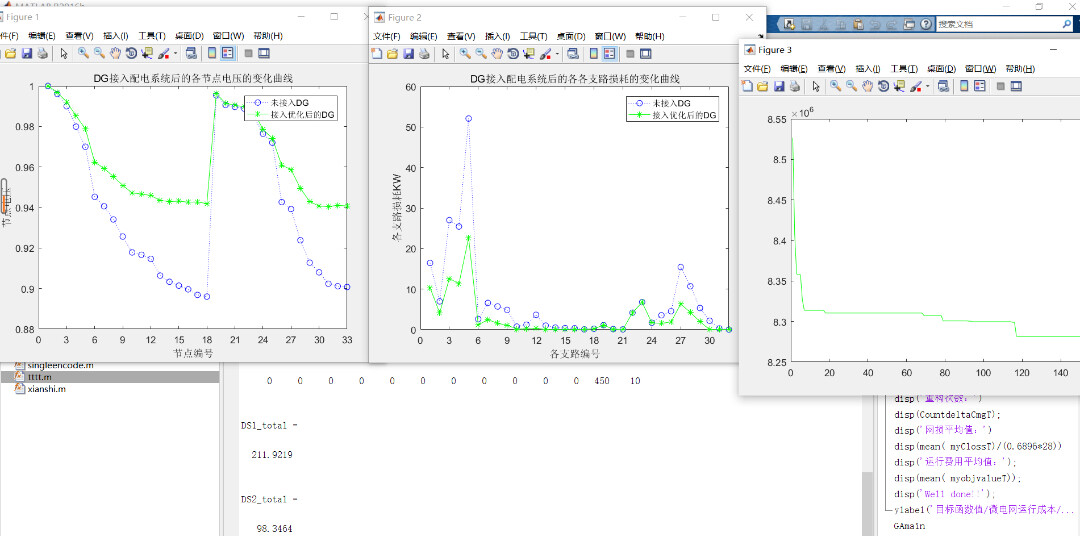Save icon in Figure 3 toolbar
This screenshot has height=536, width=1080.
(779, 86)
